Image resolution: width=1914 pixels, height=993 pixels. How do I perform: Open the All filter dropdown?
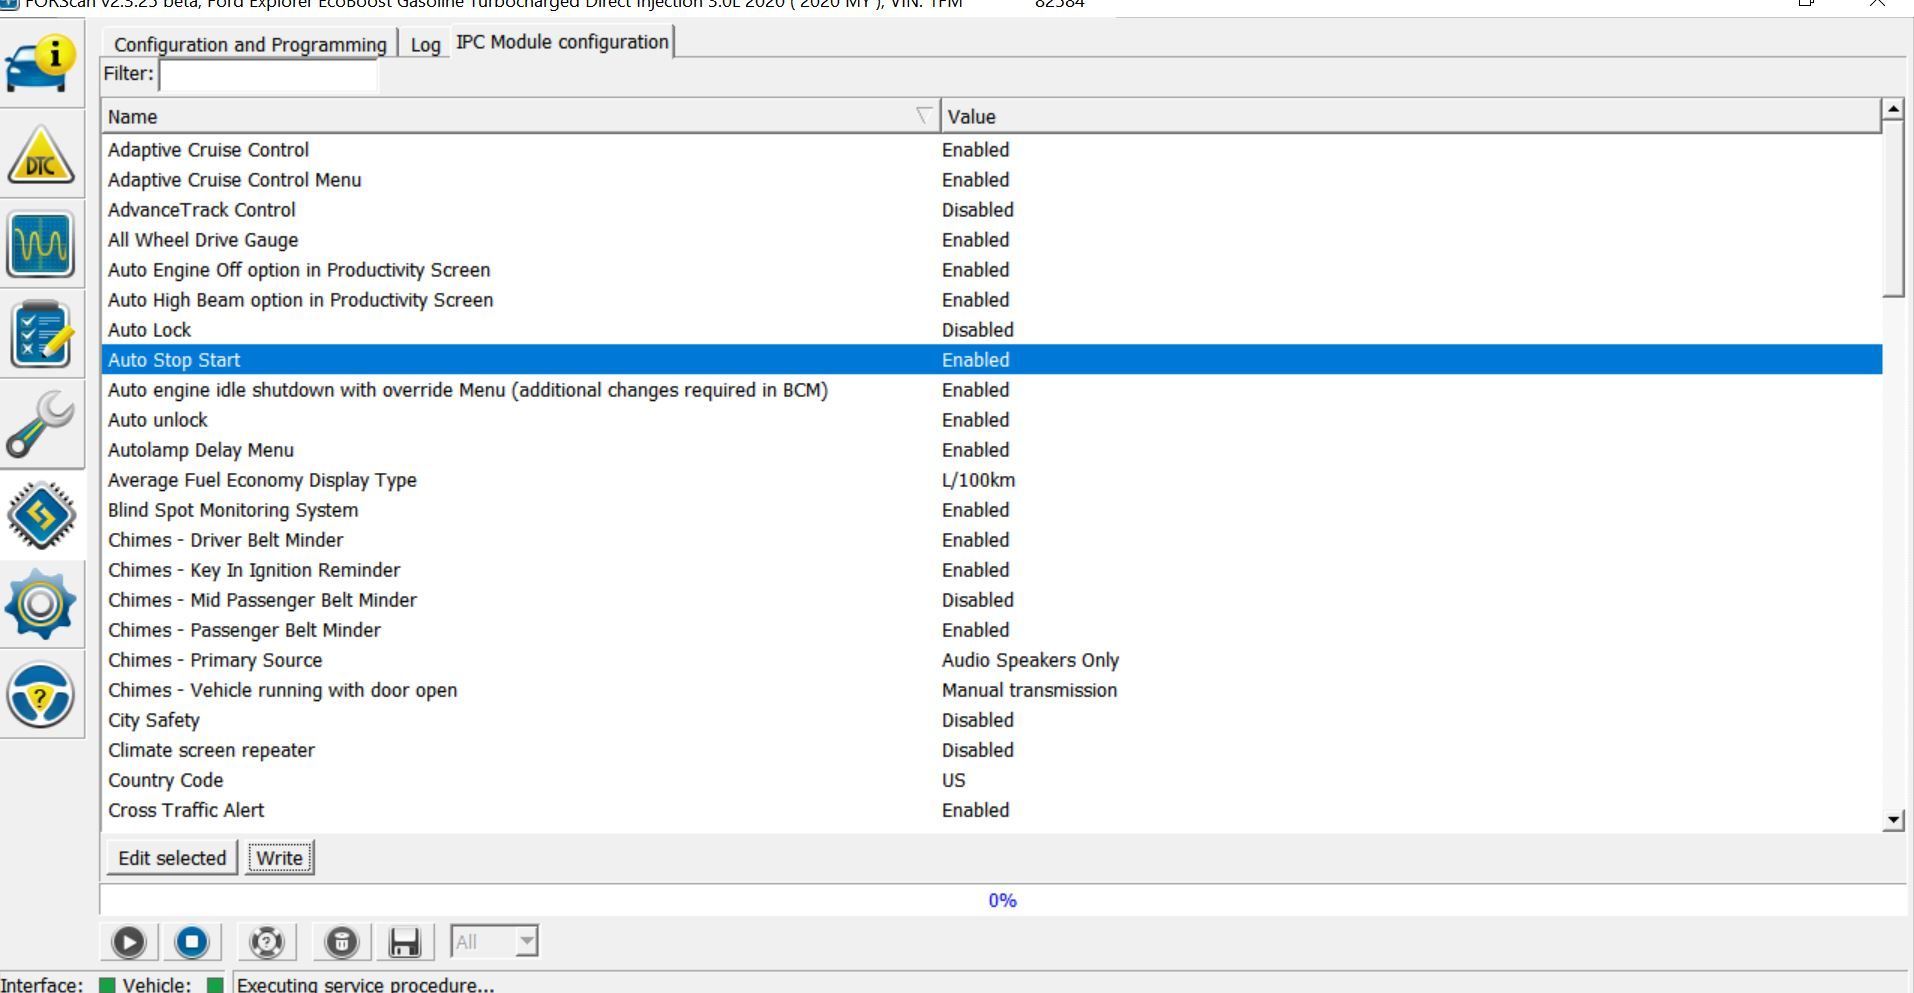[494, 940]
